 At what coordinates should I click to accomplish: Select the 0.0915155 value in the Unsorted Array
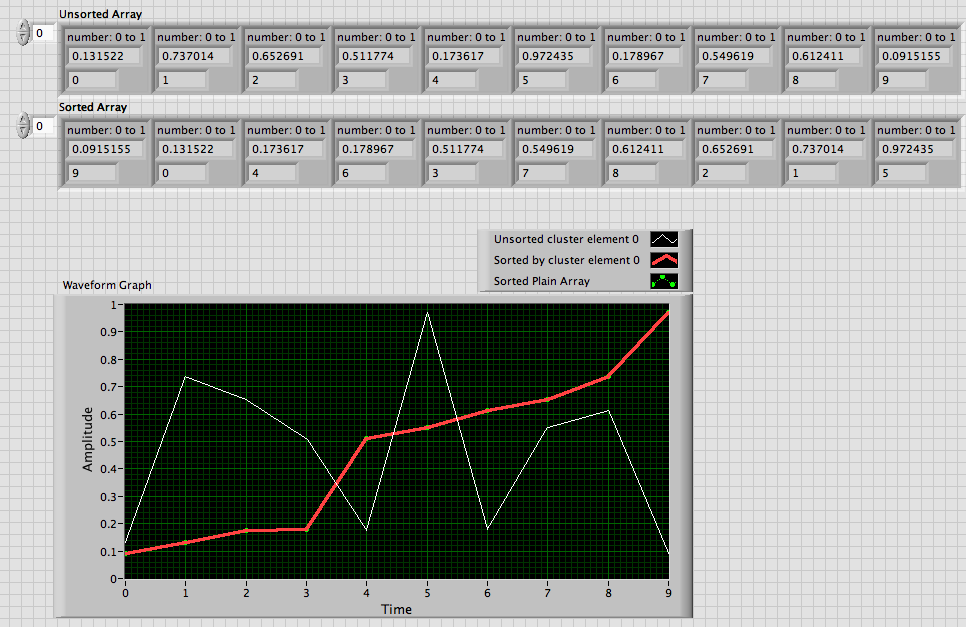pyautogui.click(x=914, y=56)
